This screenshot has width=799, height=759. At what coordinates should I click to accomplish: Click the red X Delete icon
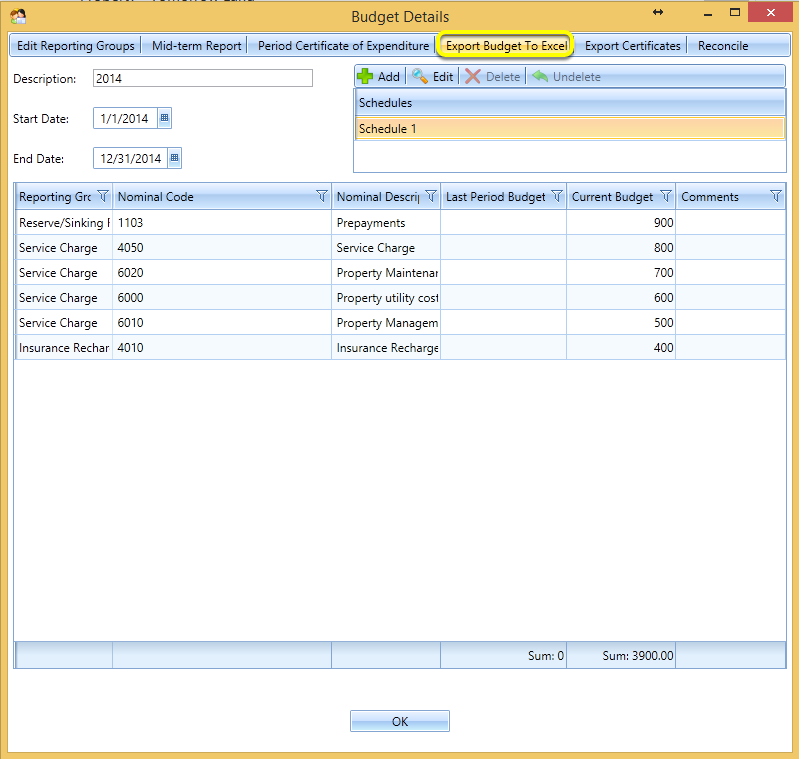(x=473, y=76)
